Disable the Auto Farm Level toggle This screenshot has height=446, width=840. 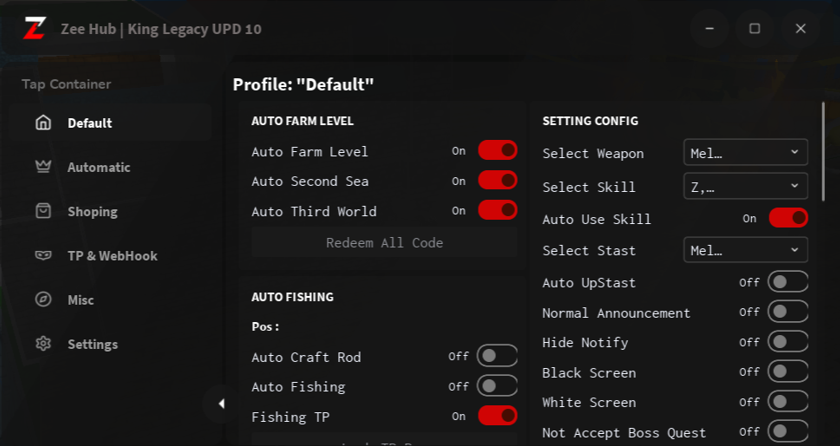497,151
